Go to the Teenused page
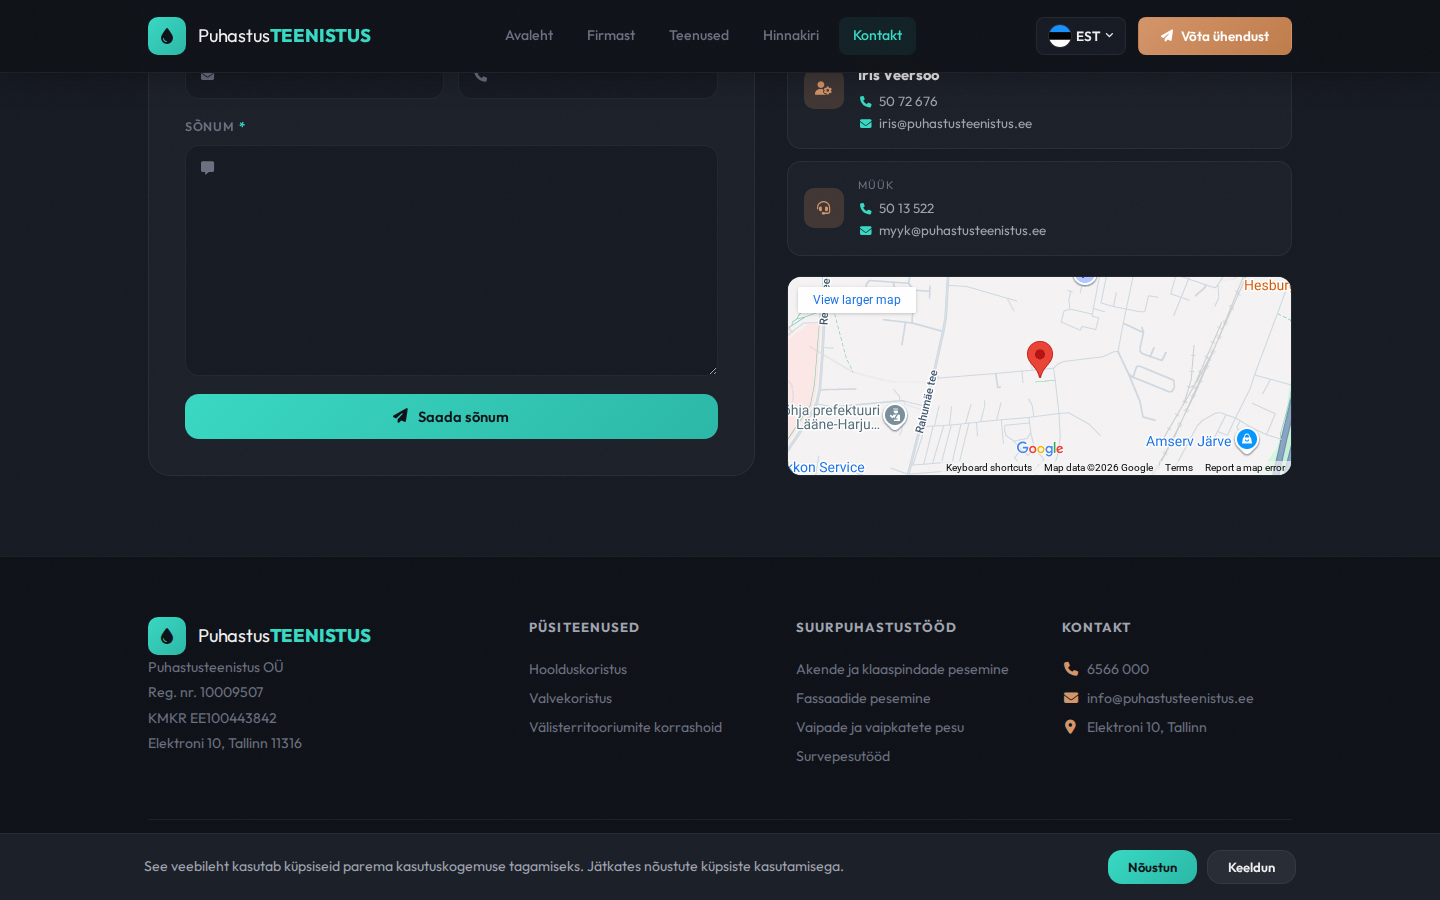 [699, 36]
